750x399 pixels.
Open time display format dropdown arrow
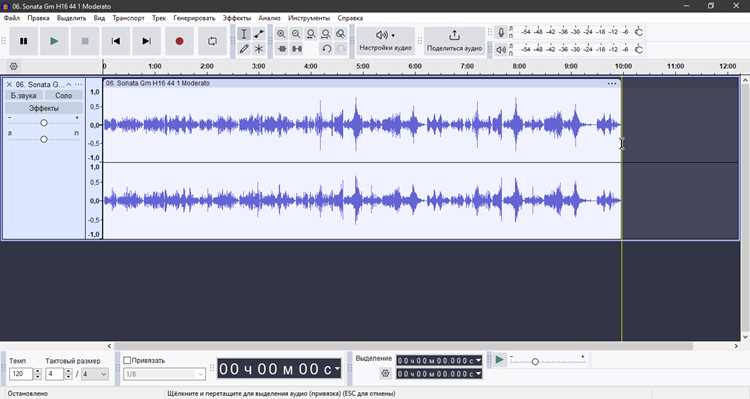click(337, 369)
